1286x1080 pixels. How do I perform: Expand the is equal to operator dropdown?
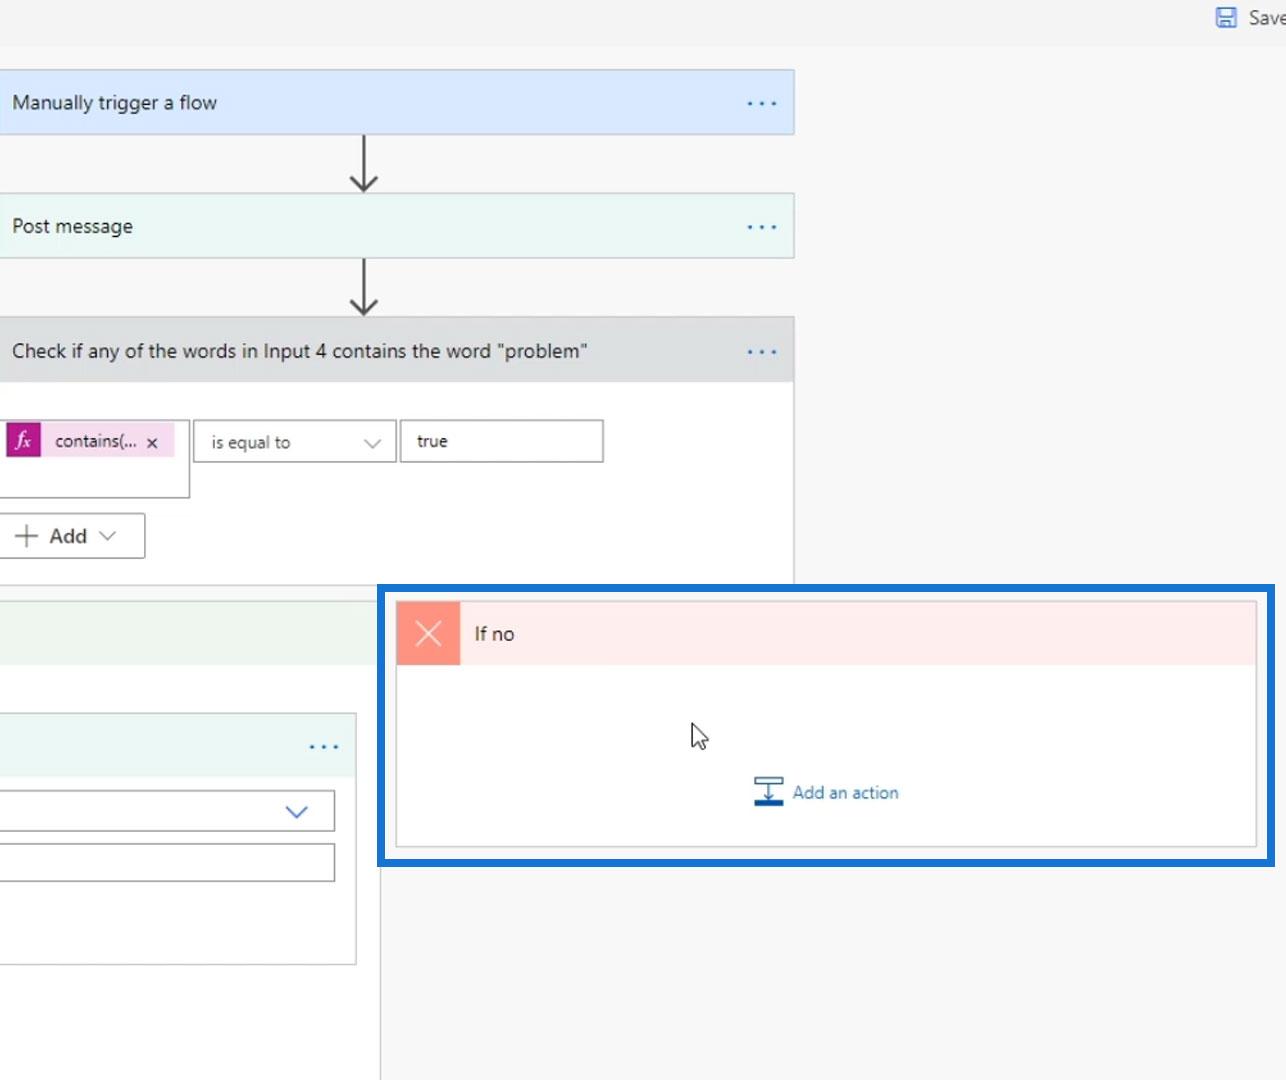pos(295,442)
